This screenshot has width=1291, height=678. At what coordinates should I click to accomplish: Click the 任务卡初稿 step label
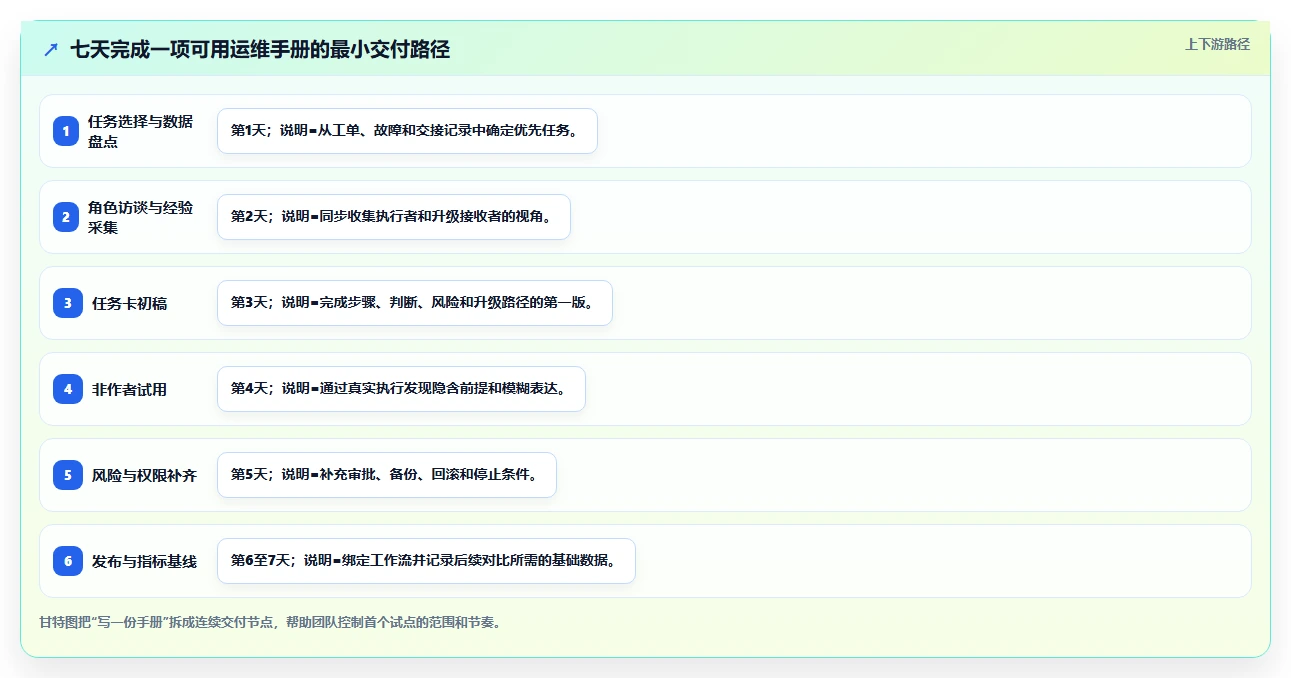[129, 303]
